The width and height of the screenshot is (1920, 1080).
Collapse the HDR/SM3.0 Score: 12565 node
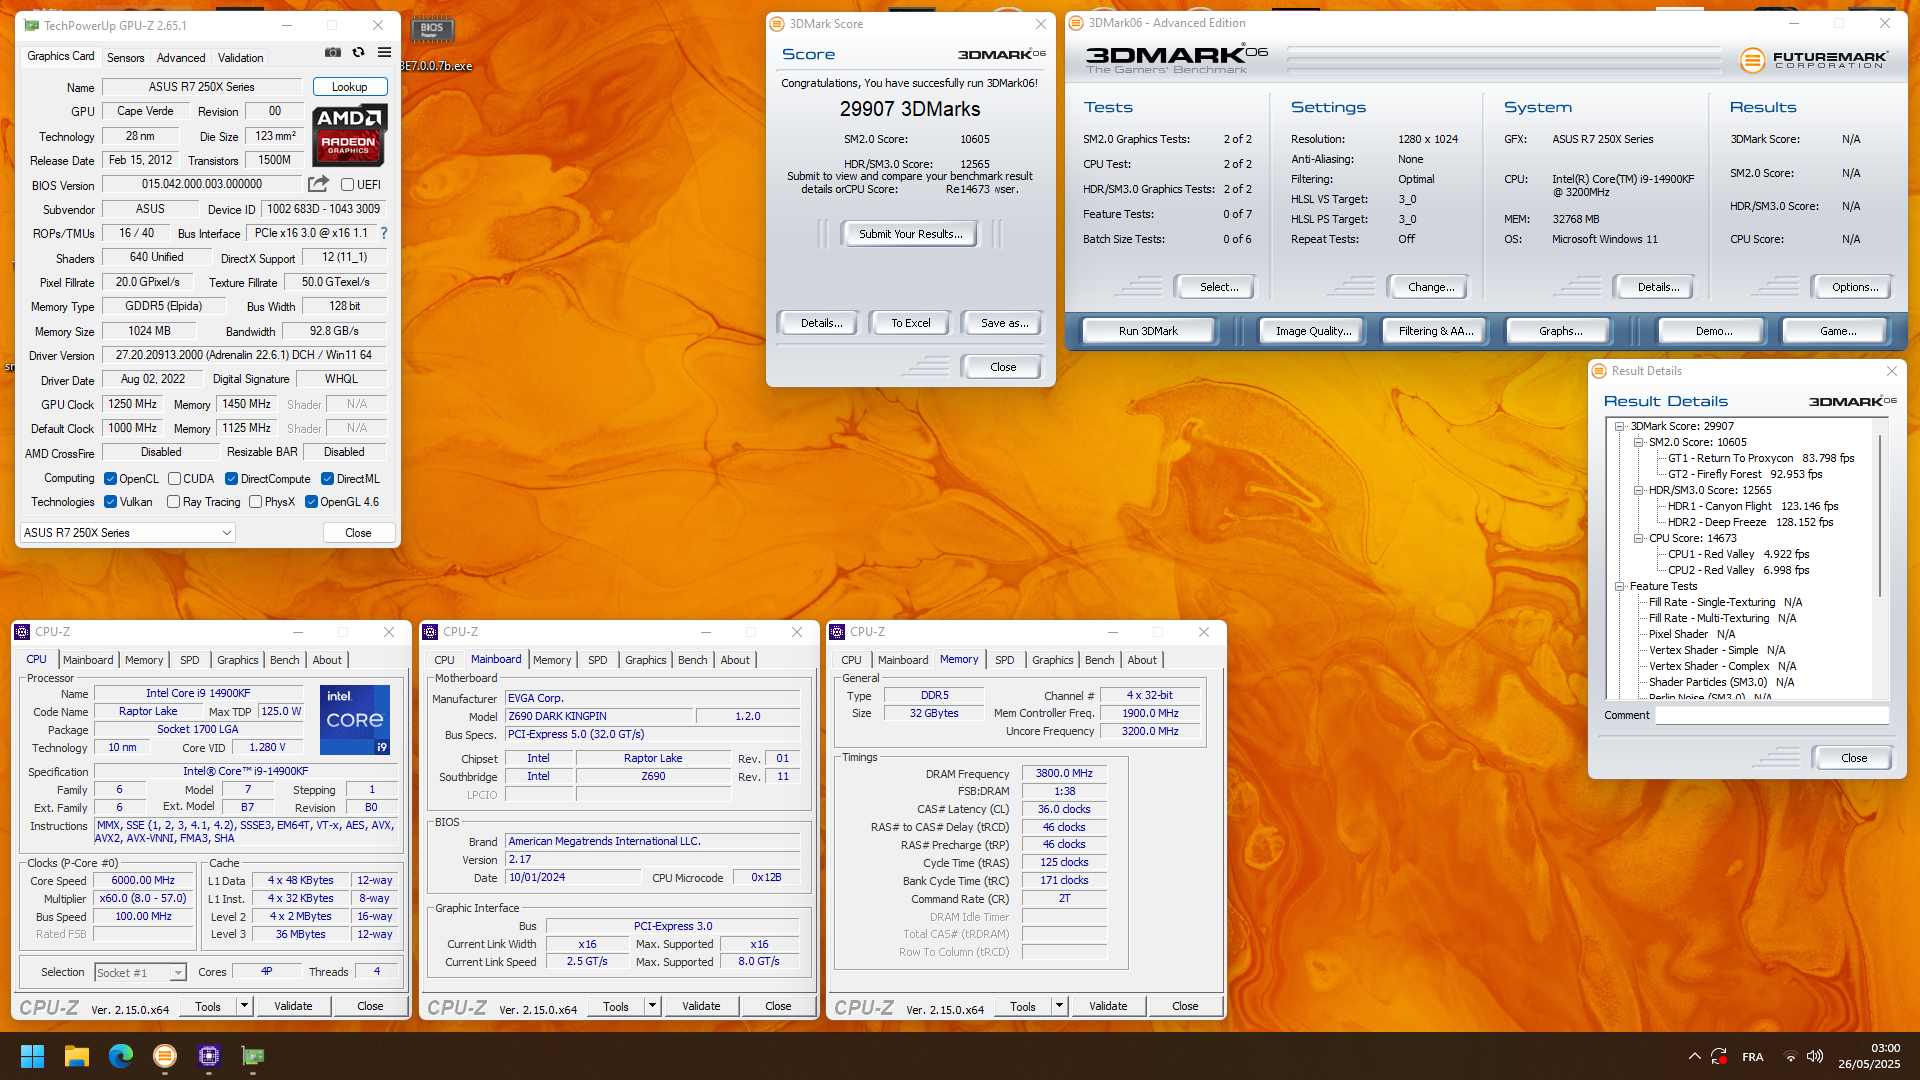coord(1638,490)
